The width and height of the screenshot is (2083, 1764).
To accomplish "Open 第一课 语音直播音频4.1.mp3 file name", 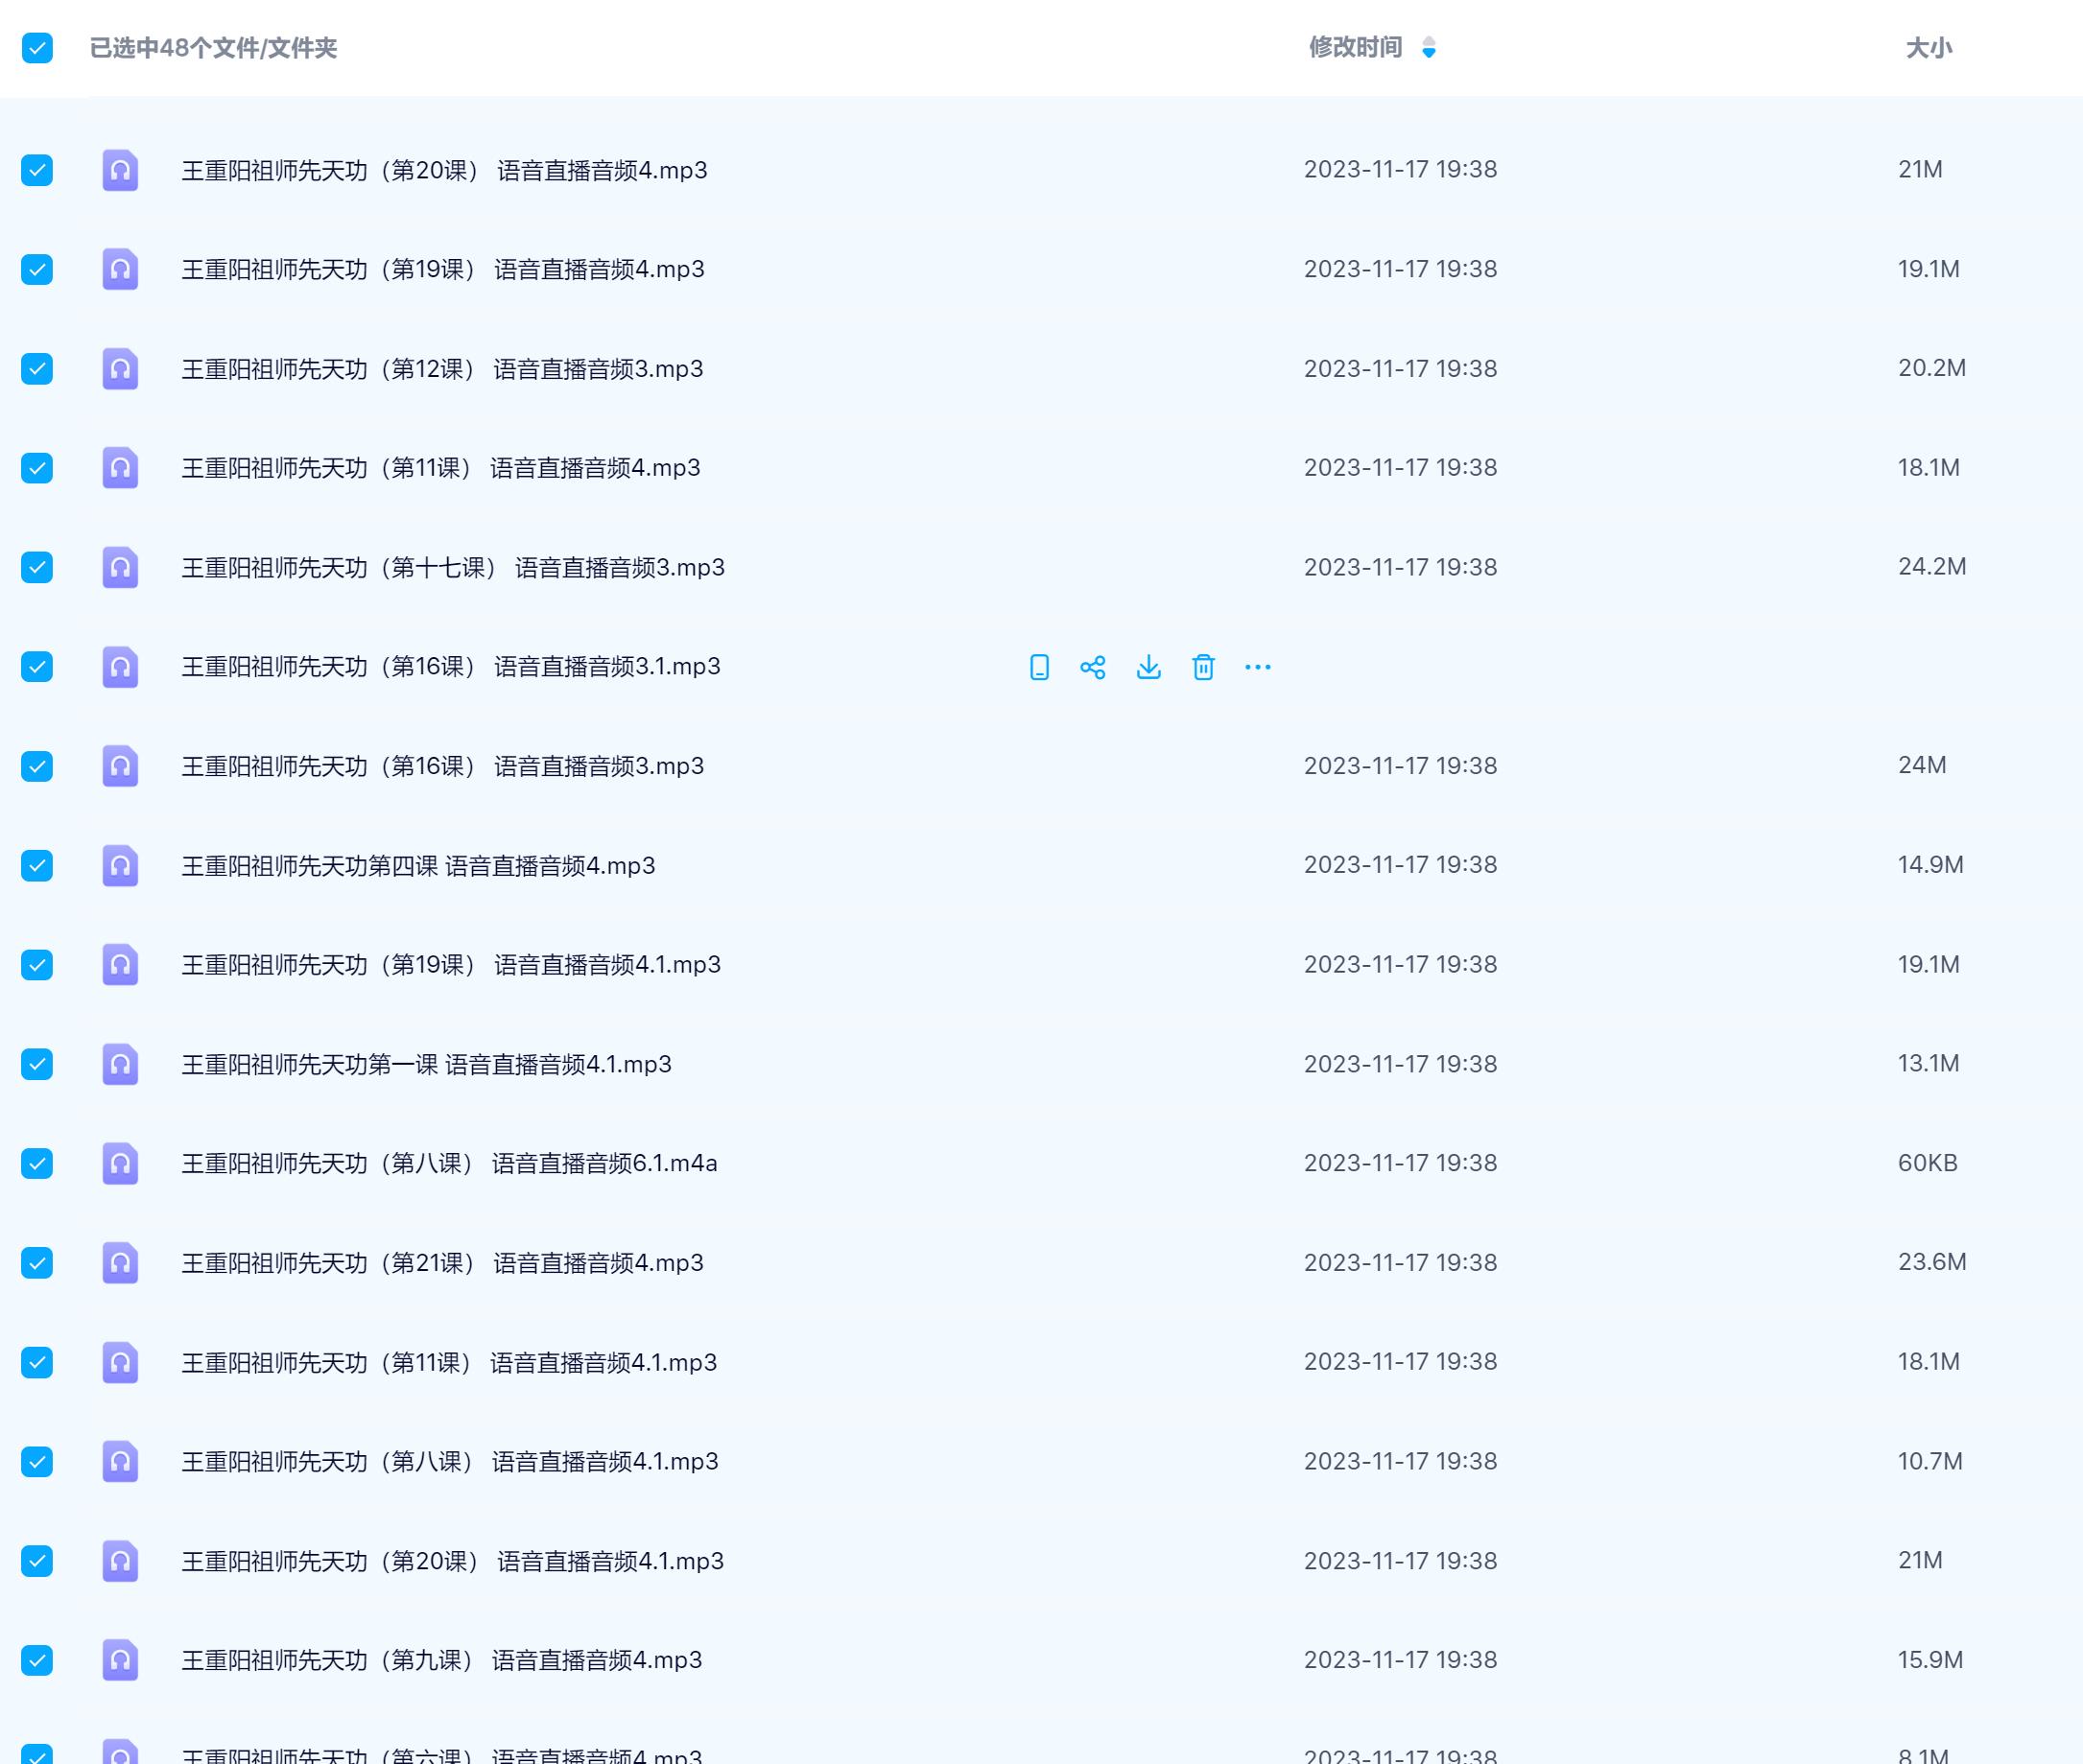I will tap(426, 1064).
